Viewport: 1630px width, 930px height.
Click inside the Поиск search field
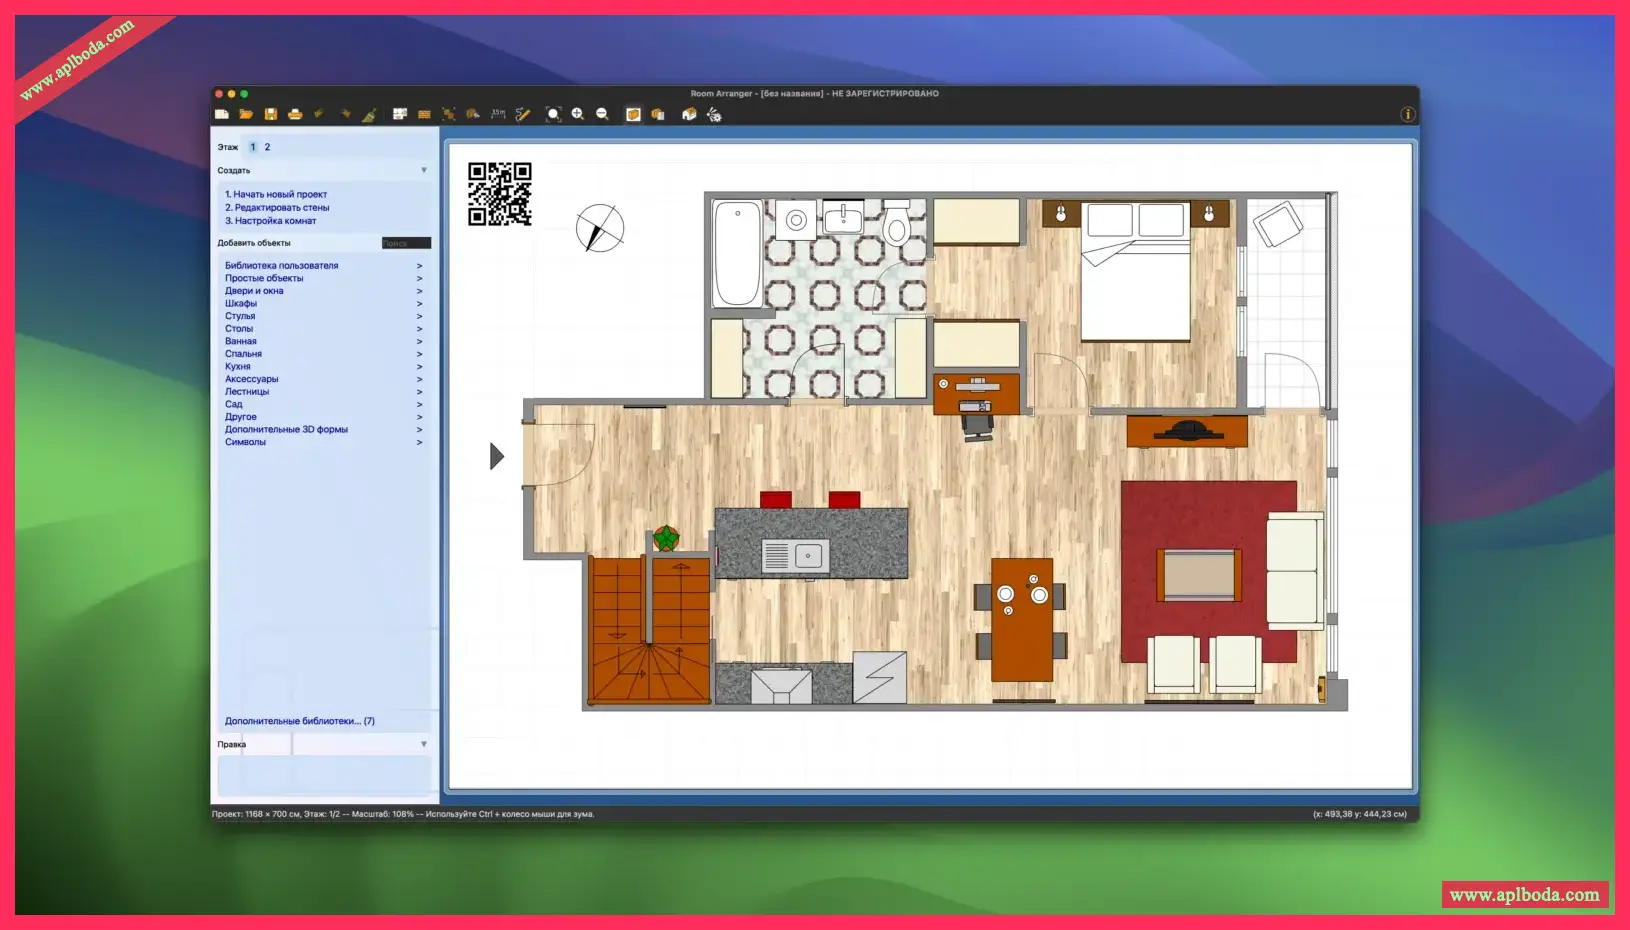pyautogui.click(x=405, y=243)
